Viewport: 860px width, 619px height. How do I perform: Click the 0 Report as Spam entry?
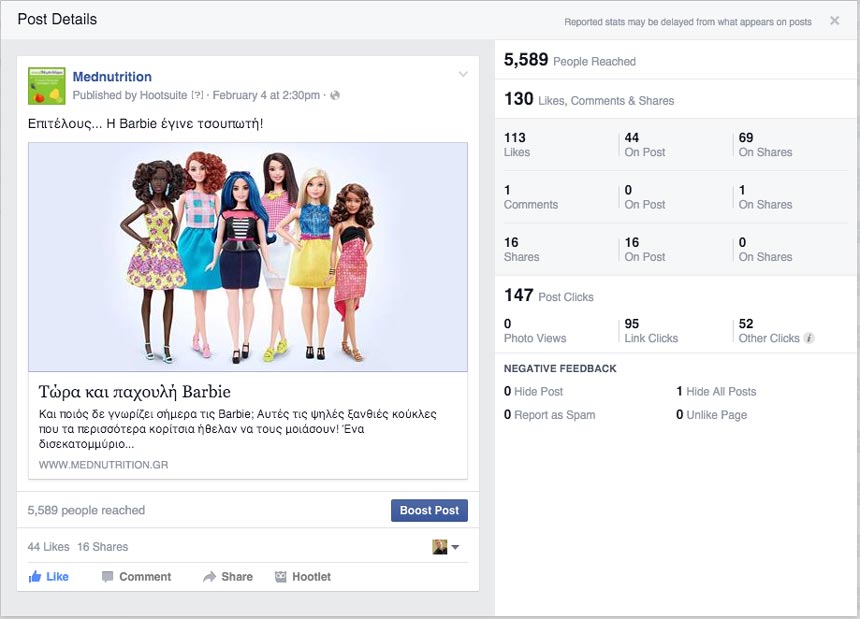coord(549,415)
